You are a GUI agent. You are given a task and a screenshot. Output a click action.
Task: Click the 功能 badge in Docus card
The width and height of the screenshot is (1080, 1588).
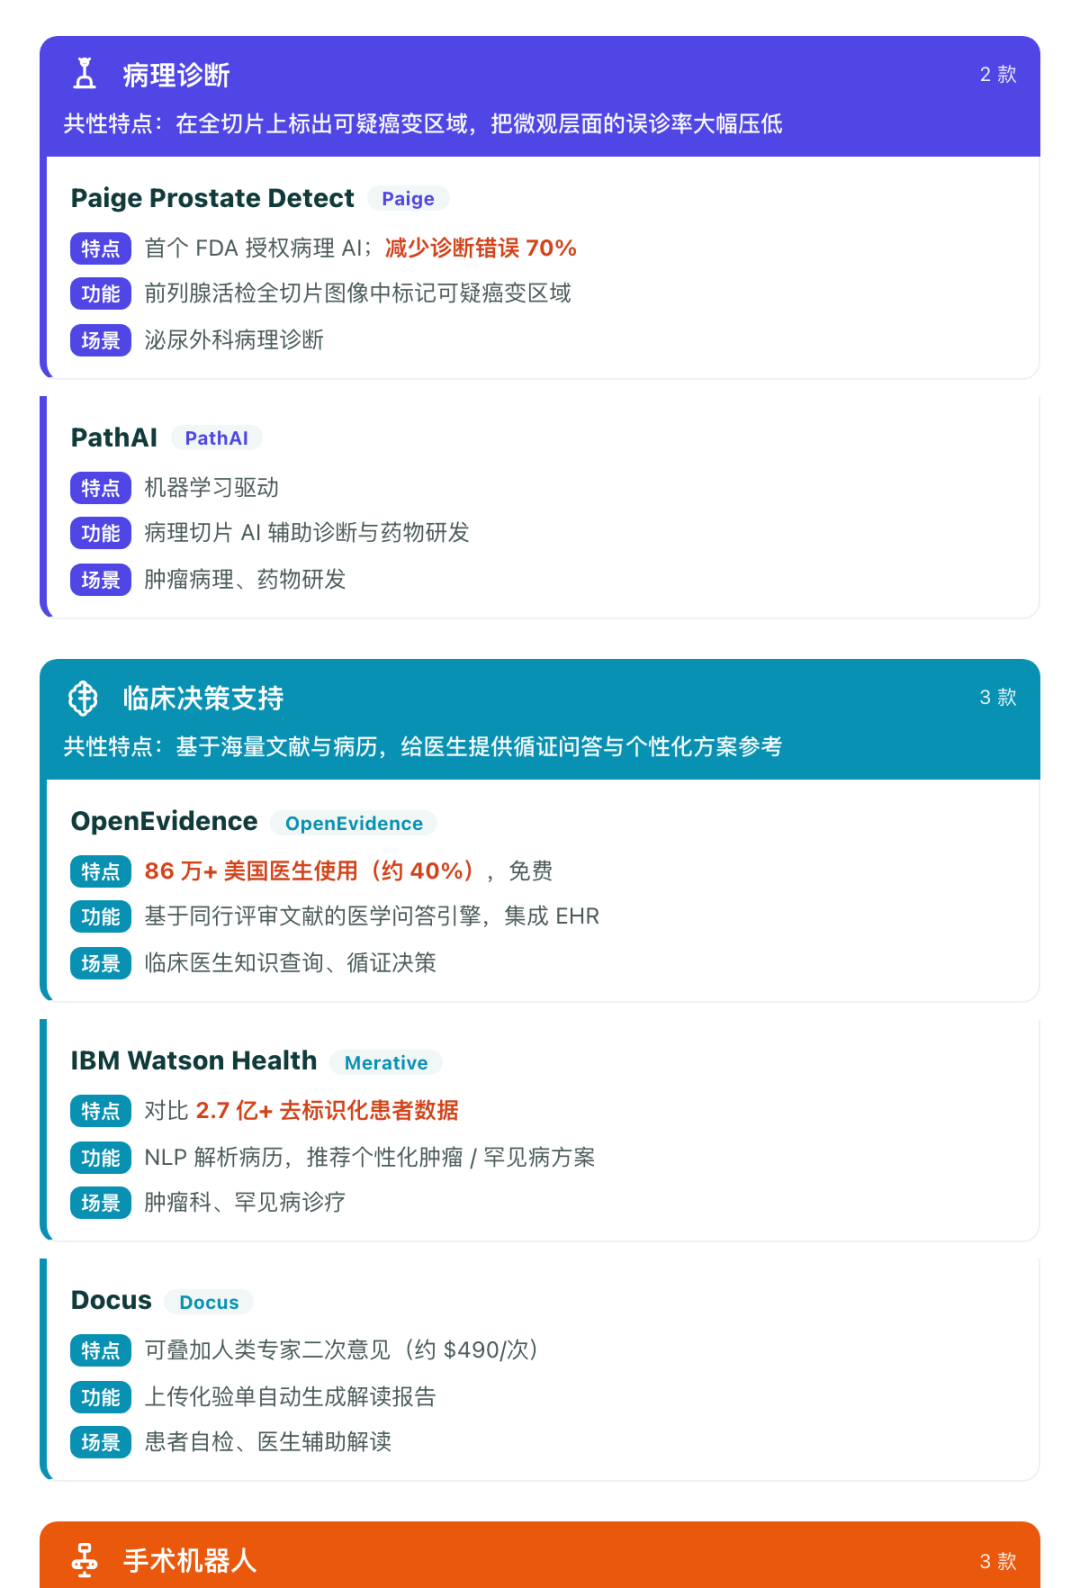(100, 1397)
